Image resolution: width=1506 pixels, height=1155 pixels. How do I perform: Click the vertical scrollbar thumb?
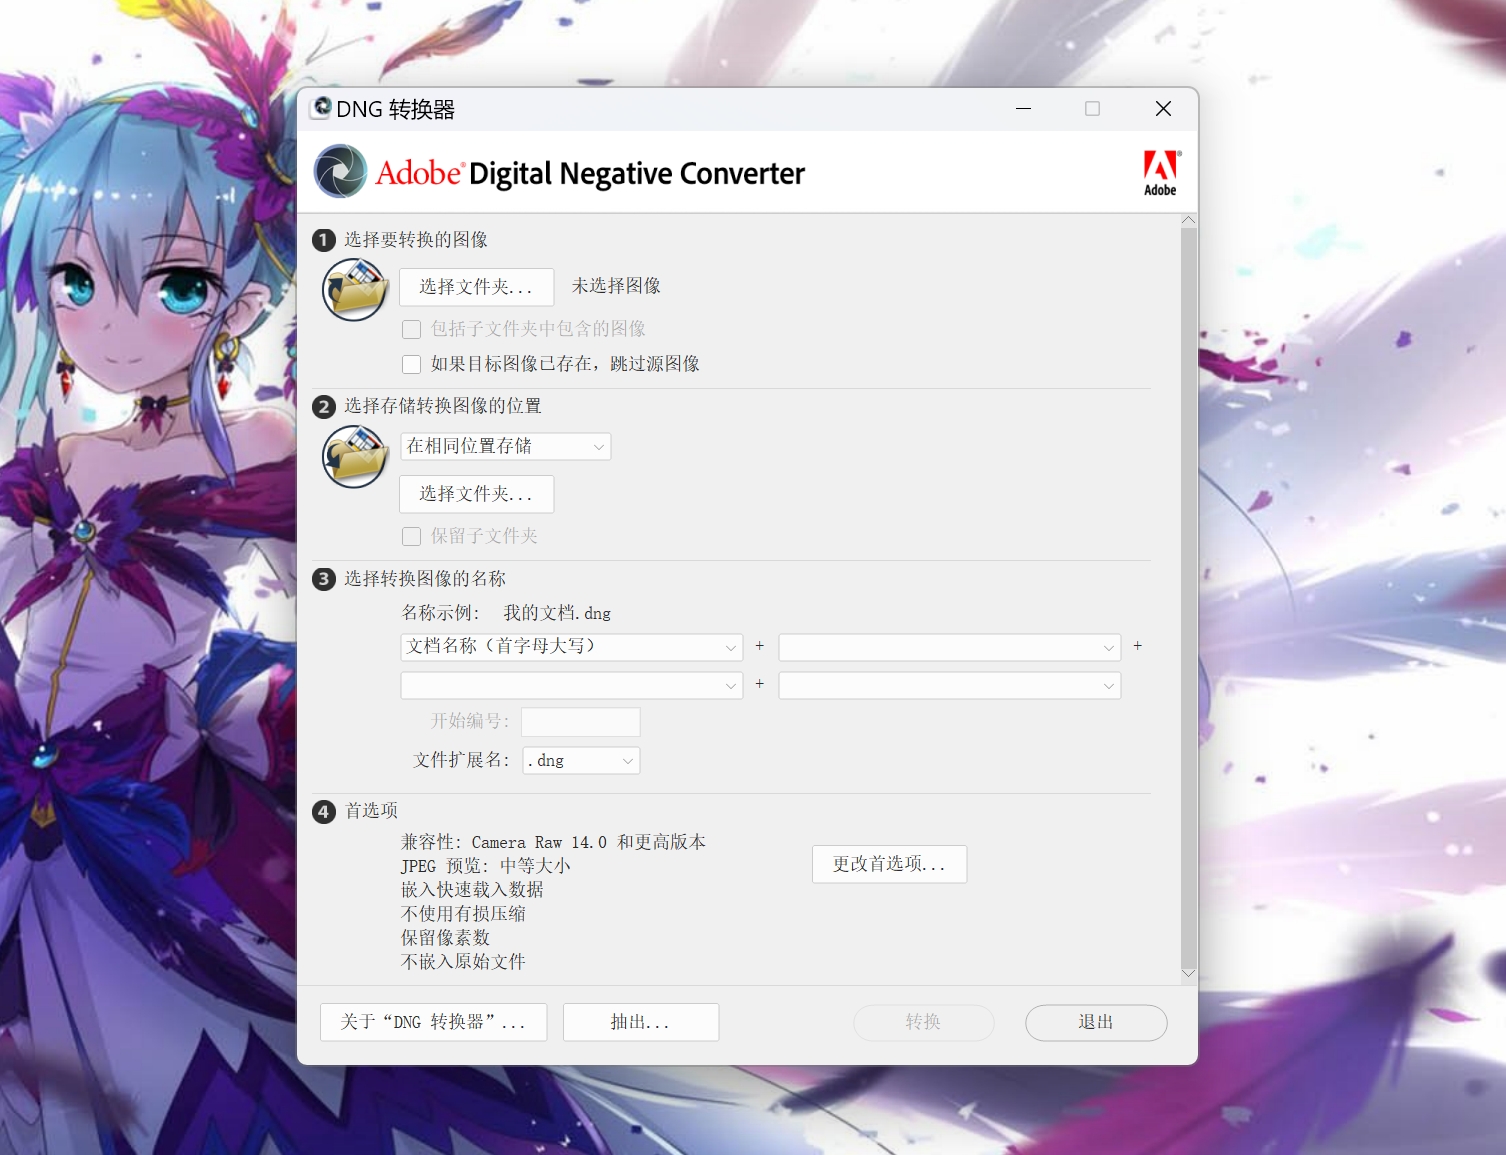[x=1188, y=597]
